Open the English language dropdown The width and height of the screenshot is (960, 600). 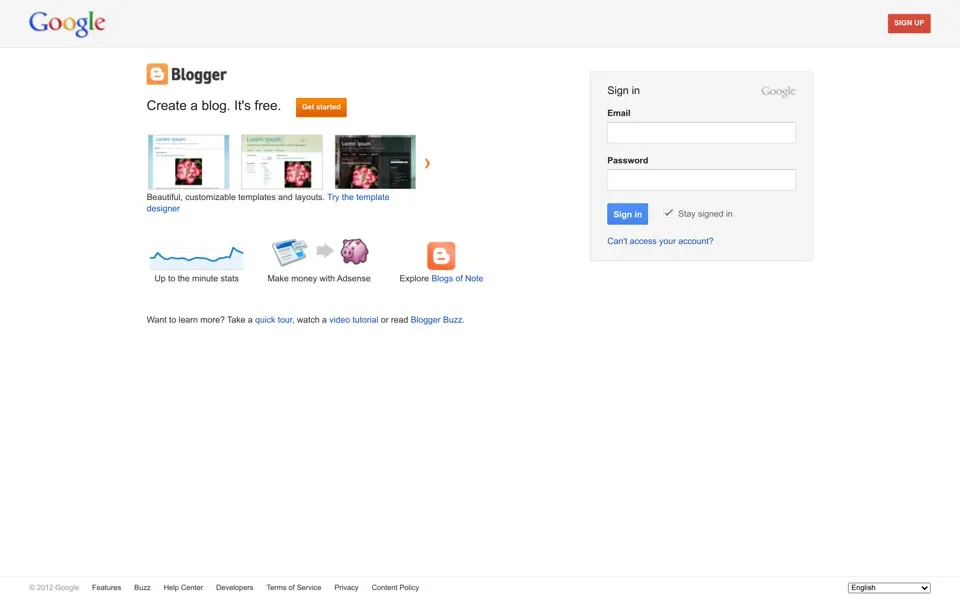click(889, 588)
